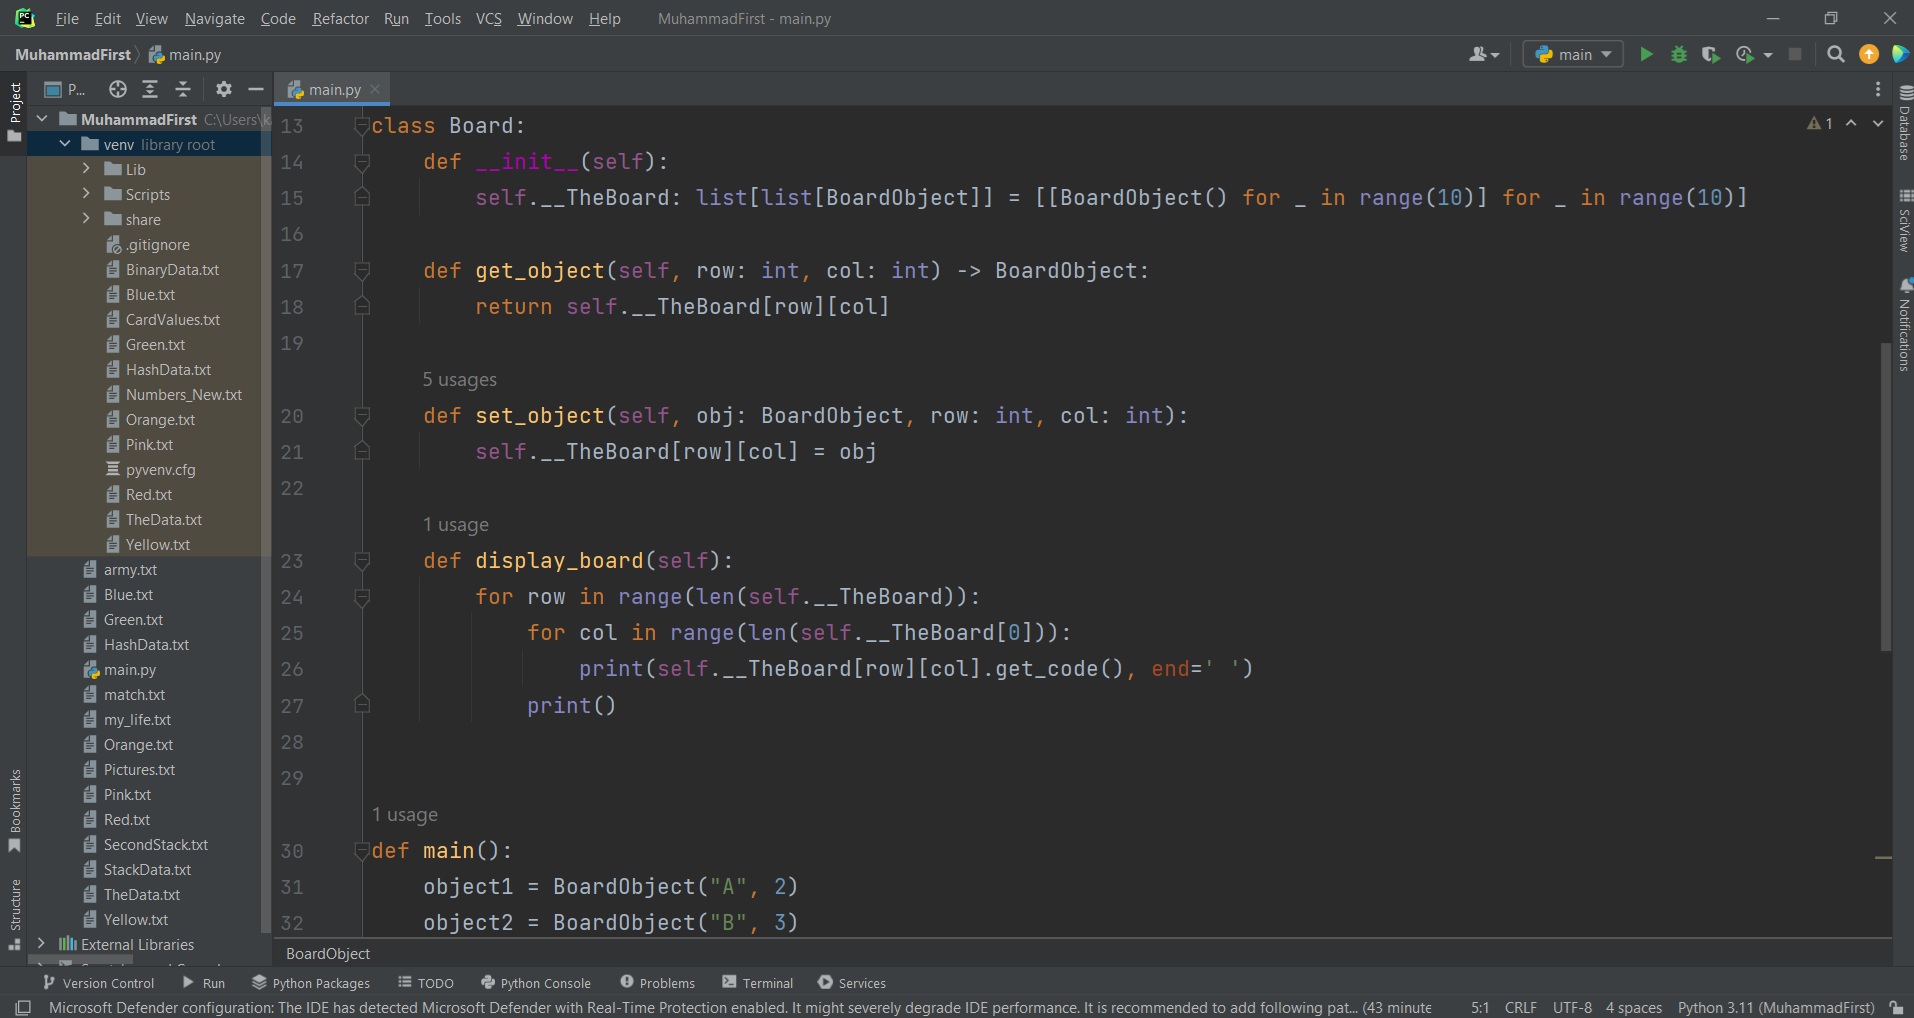Click the editor vertical scrollbar
The image size is (1914, 1018).
pyautogui.click(x=1885, y=497)
